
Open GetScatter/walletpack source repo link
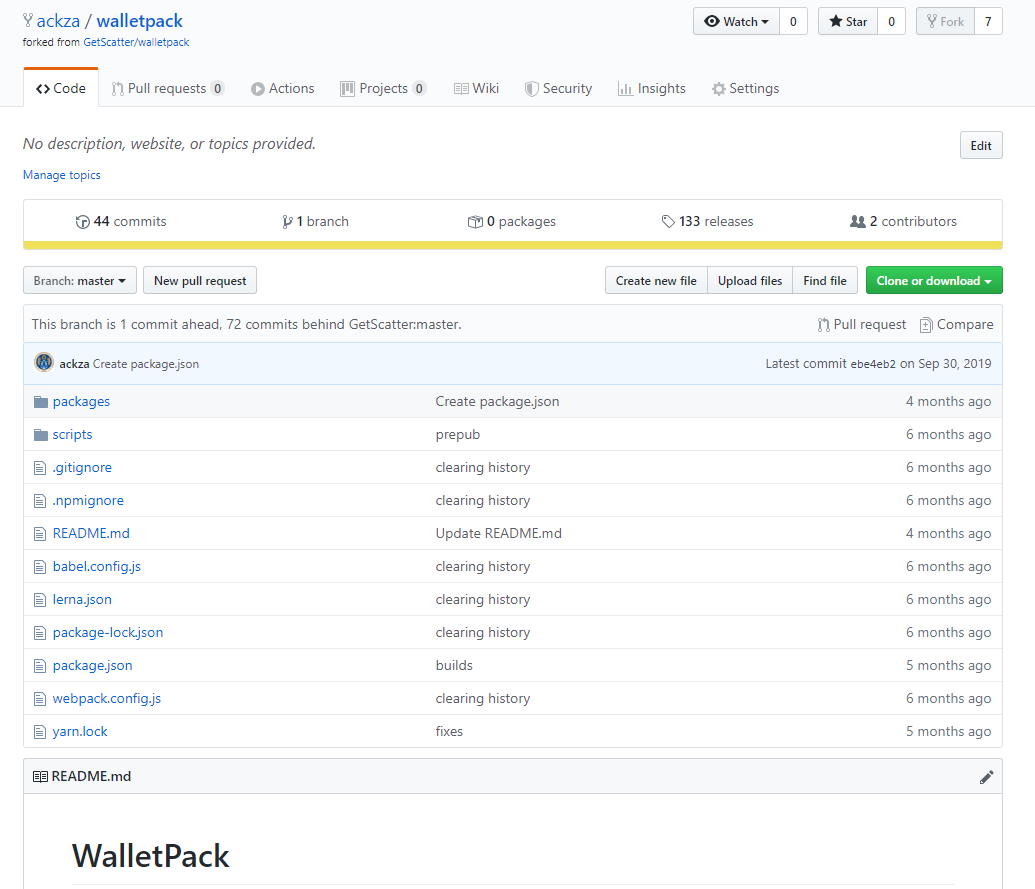[136, 42]
